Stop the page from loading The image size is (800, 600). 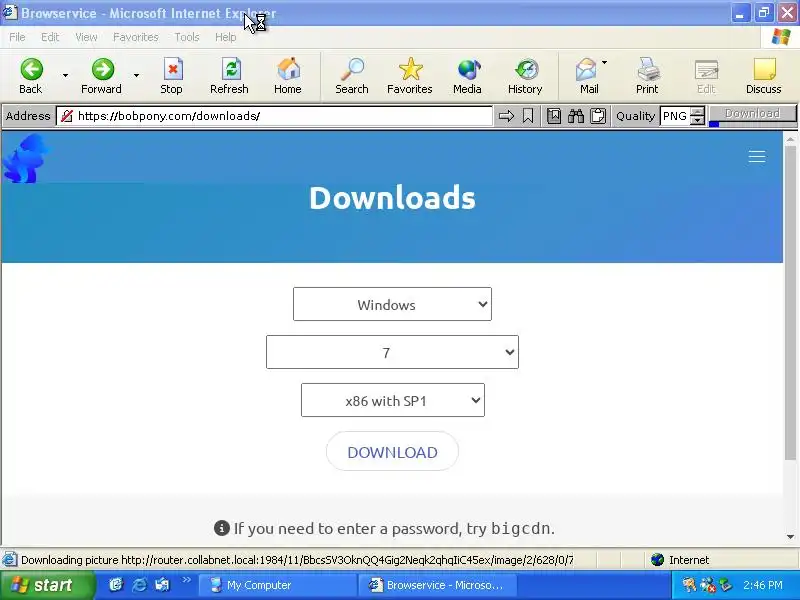[172, 76]
